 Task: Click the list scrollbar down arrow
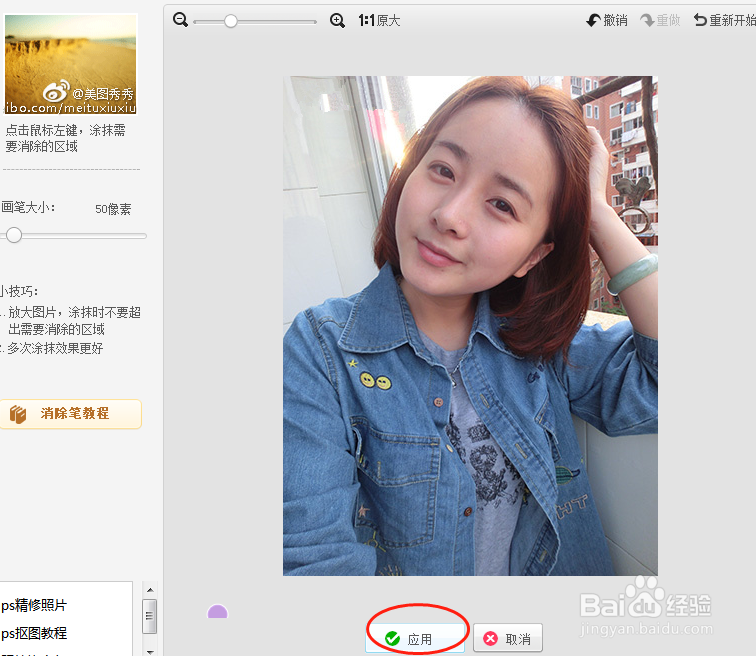[150, 652]
